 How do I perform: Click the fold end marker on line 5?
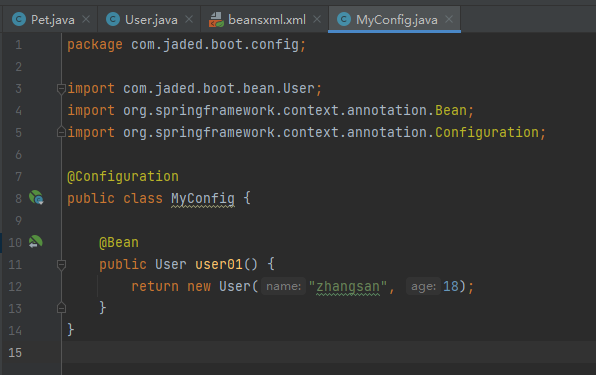pos(61,132)
